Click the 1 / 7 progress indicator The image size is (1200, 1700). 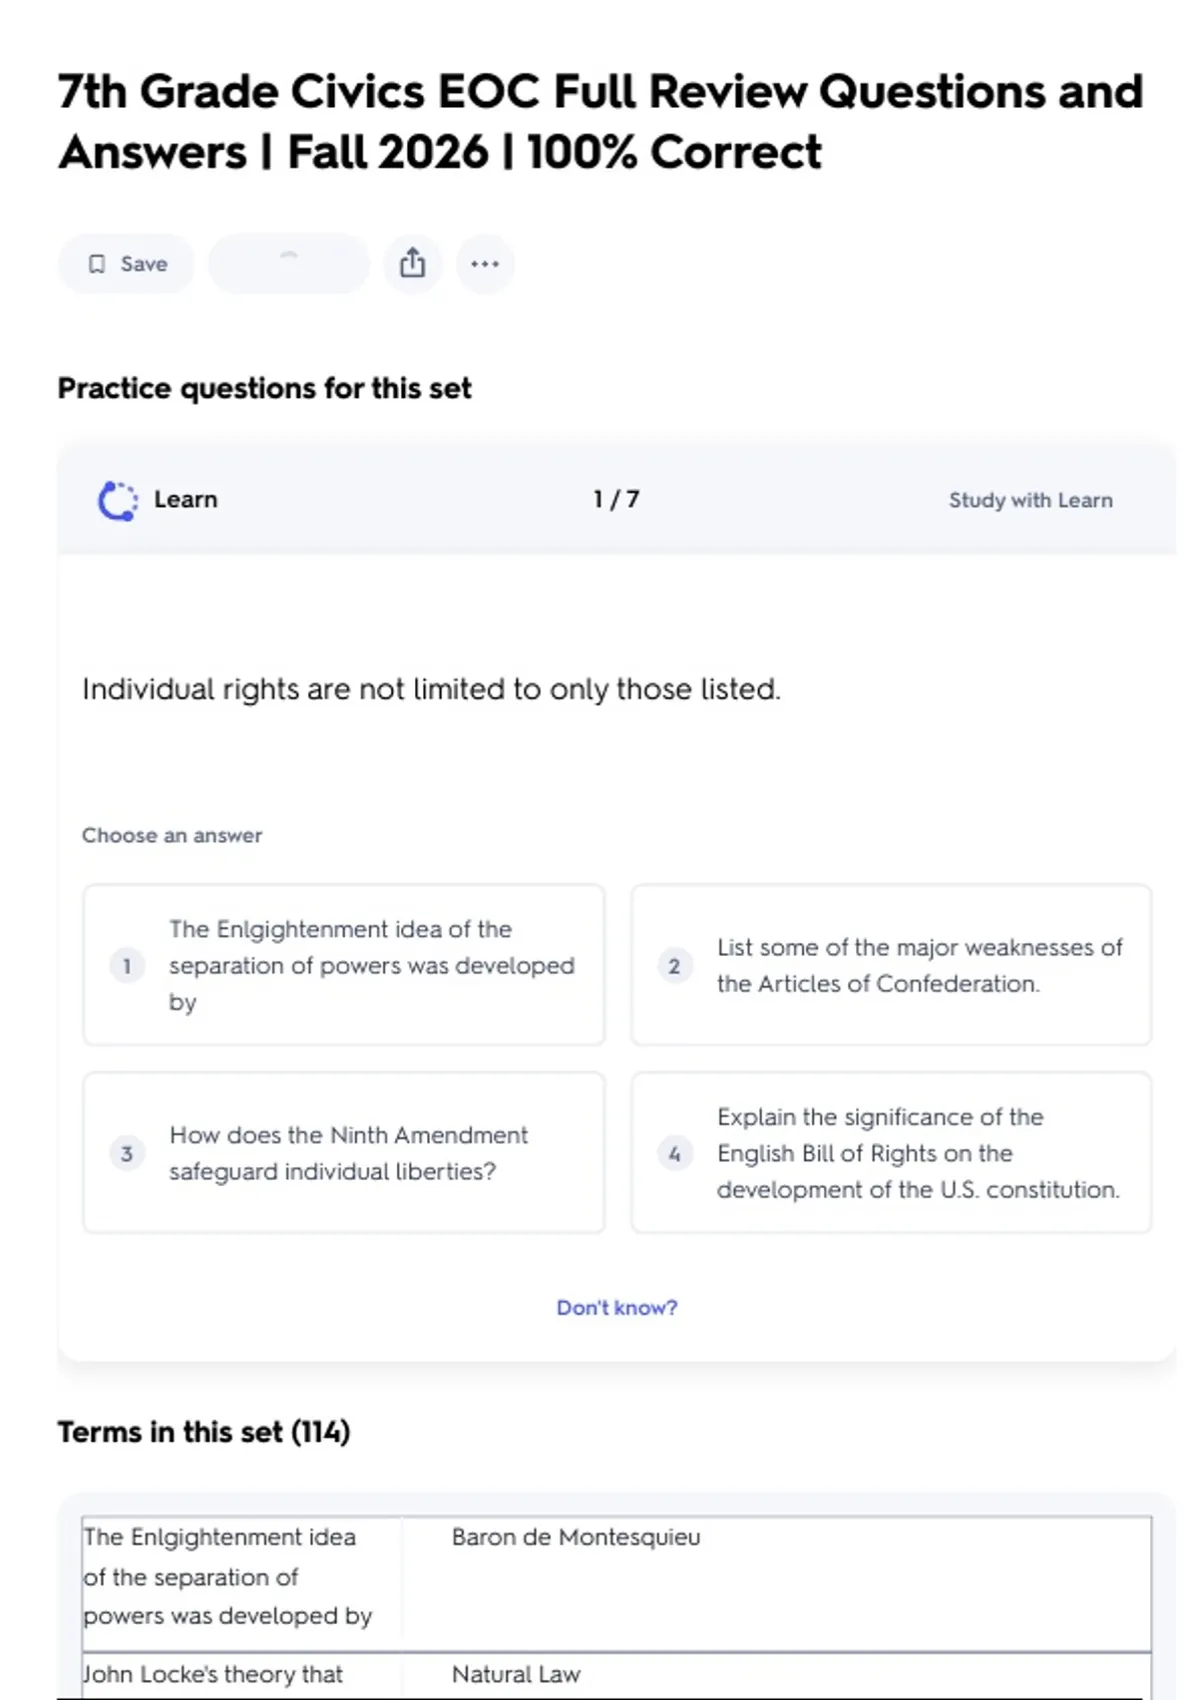(x=616, y=499)
